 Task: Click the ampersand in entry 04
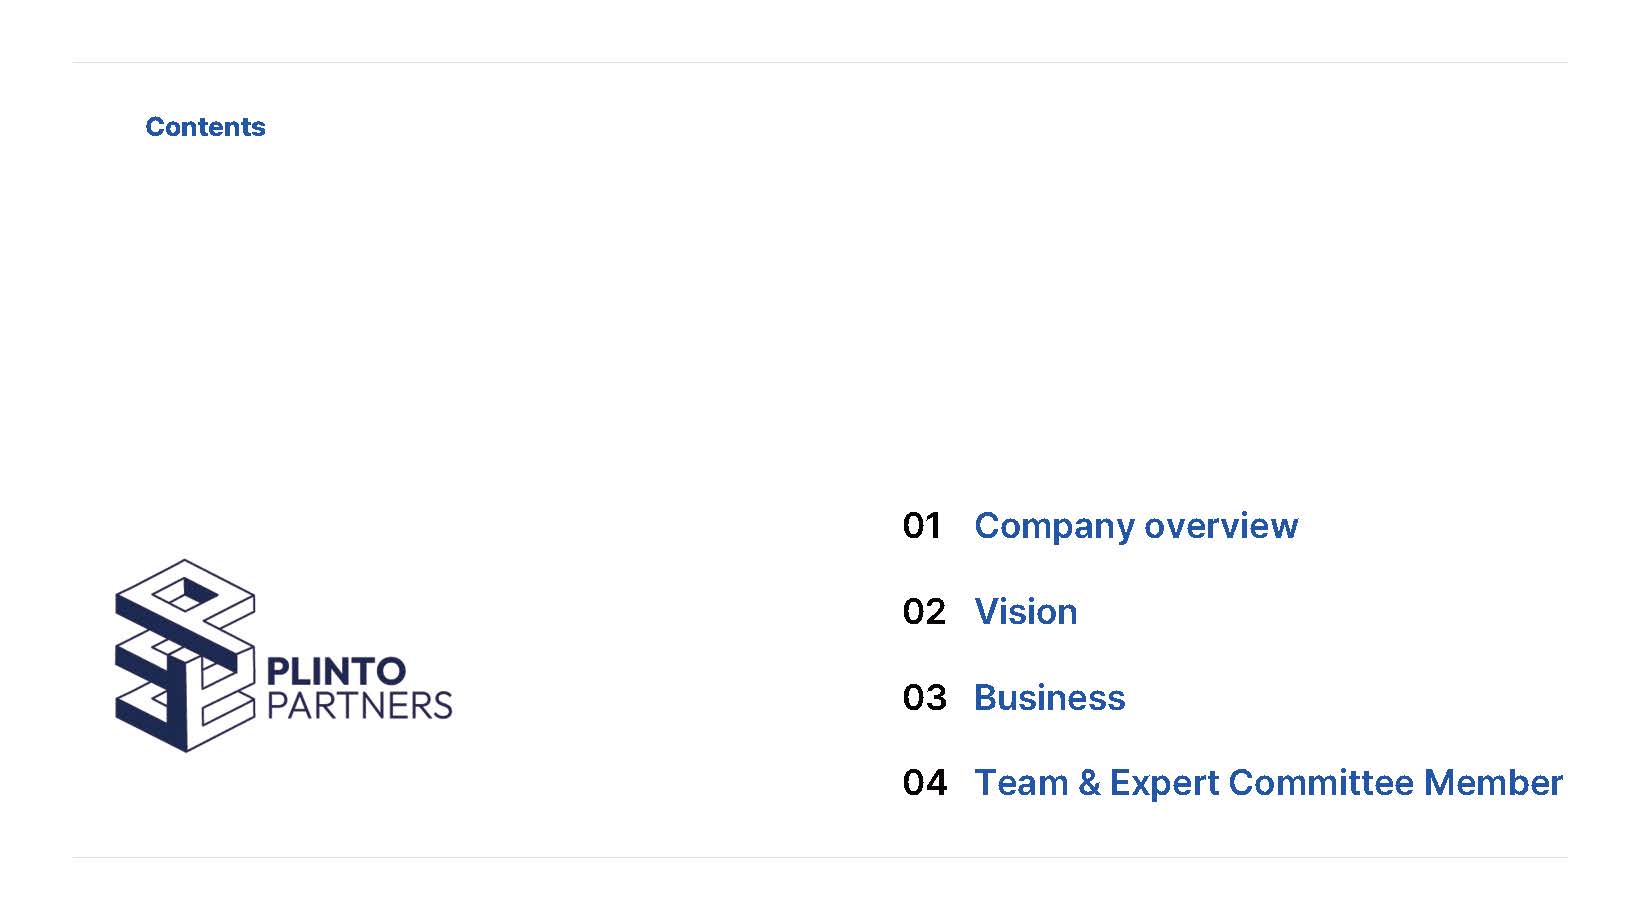click(x=1089, y=783)
